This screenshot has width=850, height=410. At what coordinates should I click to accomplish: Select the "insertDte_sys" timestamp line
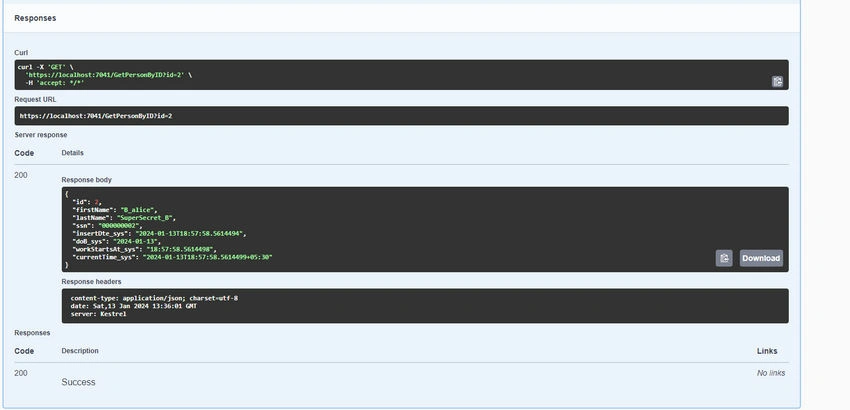(x=159, y=233)
